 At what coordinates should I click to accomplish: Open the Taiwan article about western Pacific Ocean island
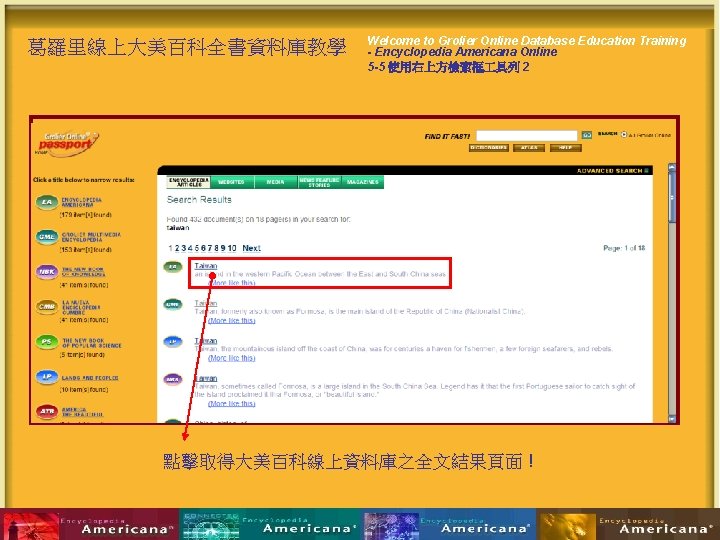pos(206,266)
